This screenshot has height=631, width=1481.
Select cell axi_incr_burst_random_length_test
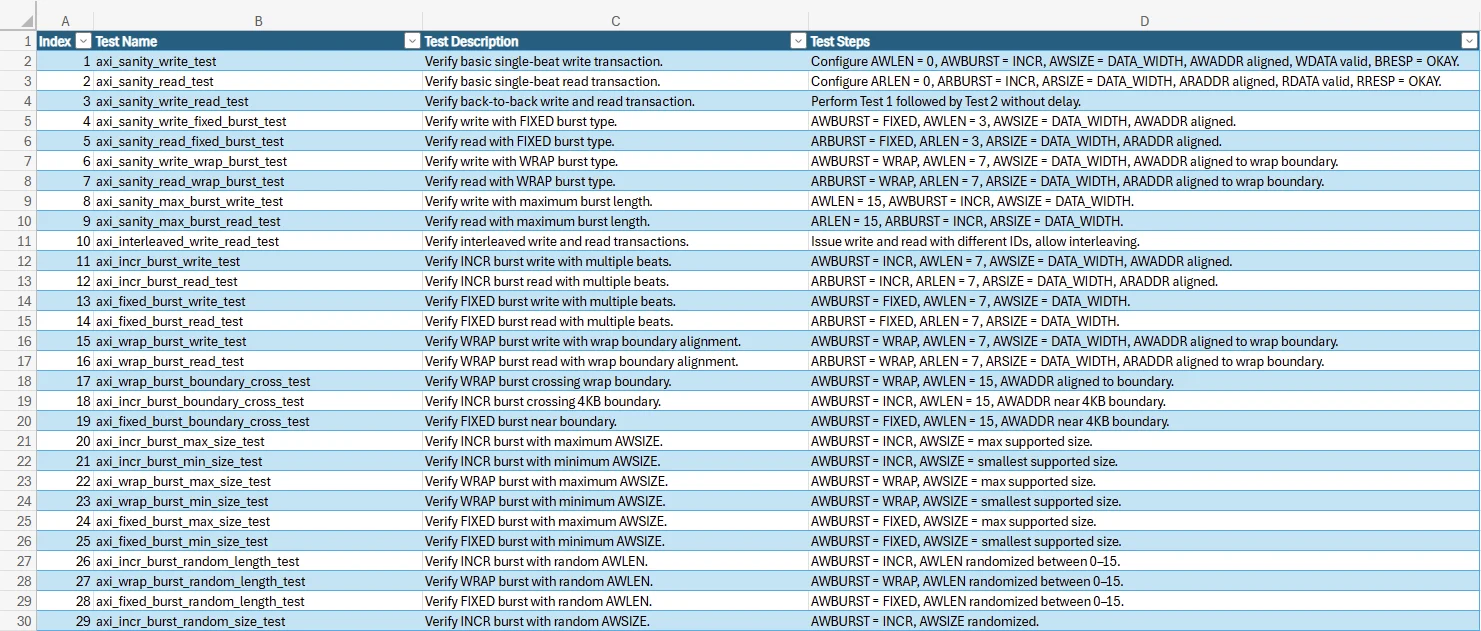coord(258,561)
